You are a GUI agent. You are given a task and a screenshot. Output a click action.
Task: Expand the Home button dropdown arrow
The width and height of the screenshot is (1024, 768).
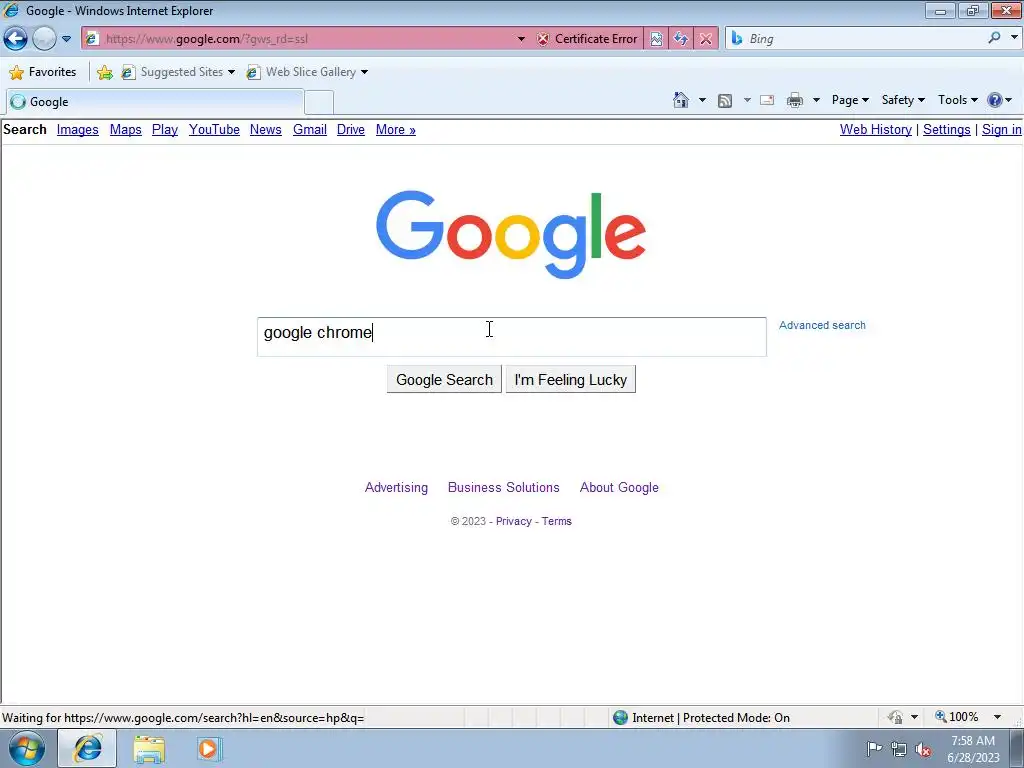pos(702,101)
